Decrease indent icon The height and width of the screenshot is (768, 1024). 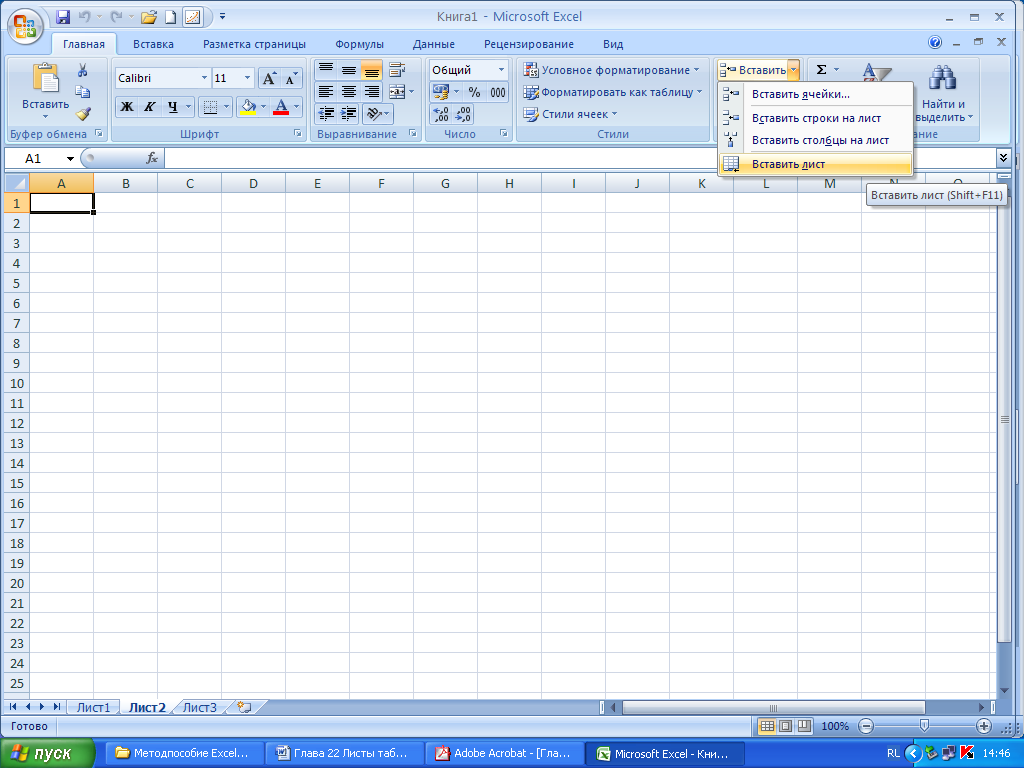(x=326, y=114)
